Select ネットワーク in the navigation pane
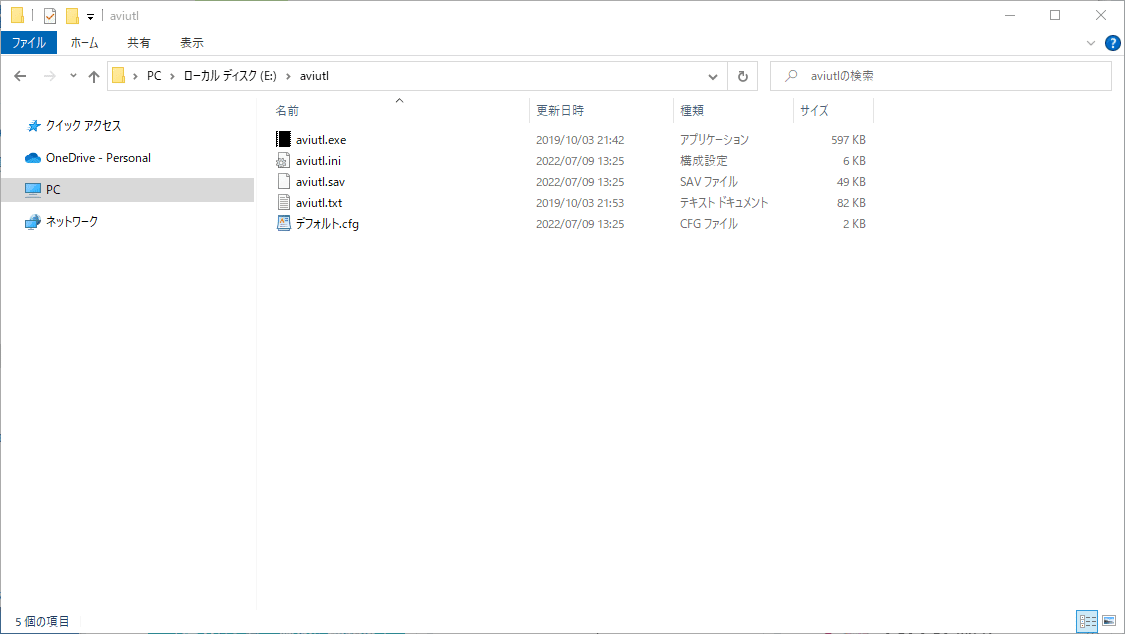Viewport: 1125px width, 634px height. click(x=72, y=222)
